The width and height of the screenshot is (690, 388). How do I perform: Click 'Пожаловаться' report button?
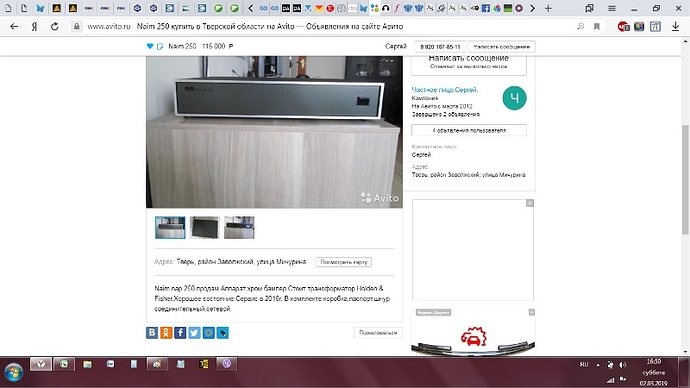(x=378, y=333)
